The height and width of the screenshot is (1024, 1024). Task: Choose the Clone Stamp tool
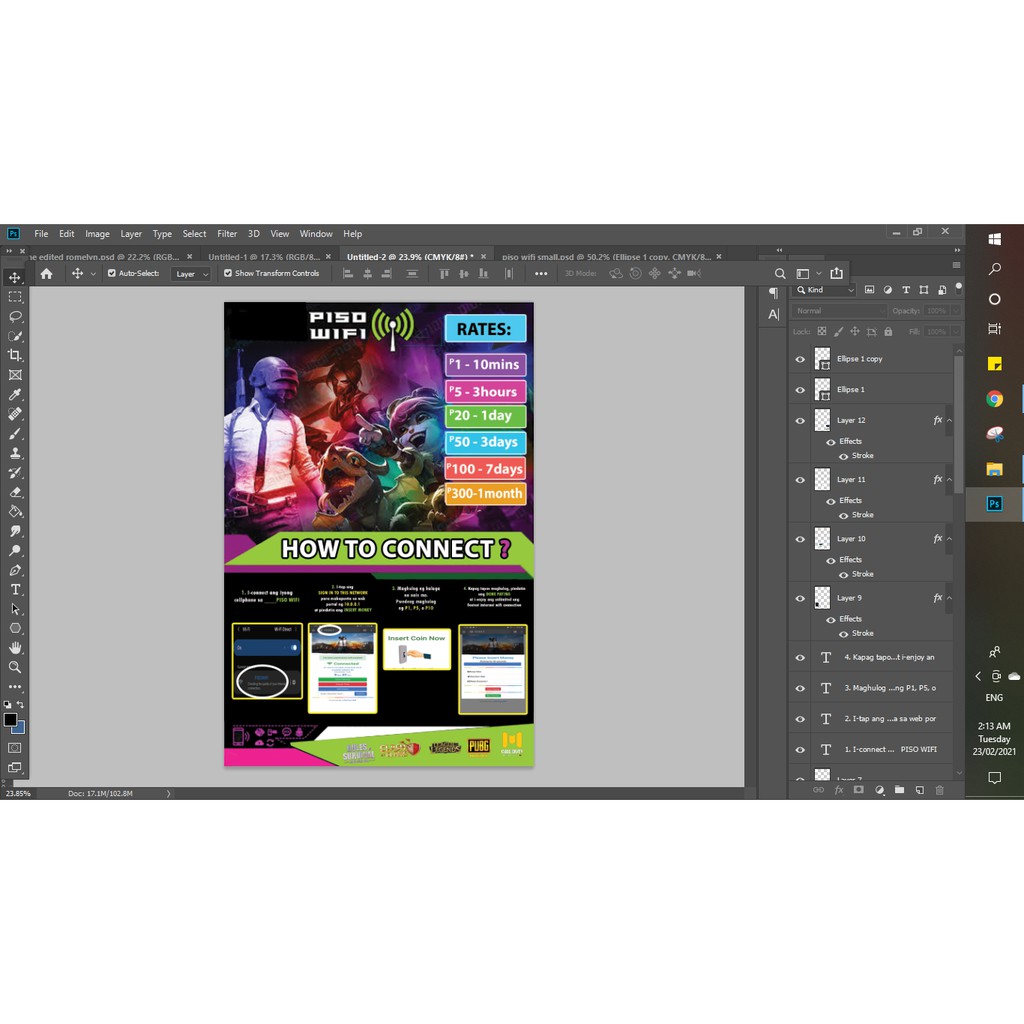[x=15, y=452]
